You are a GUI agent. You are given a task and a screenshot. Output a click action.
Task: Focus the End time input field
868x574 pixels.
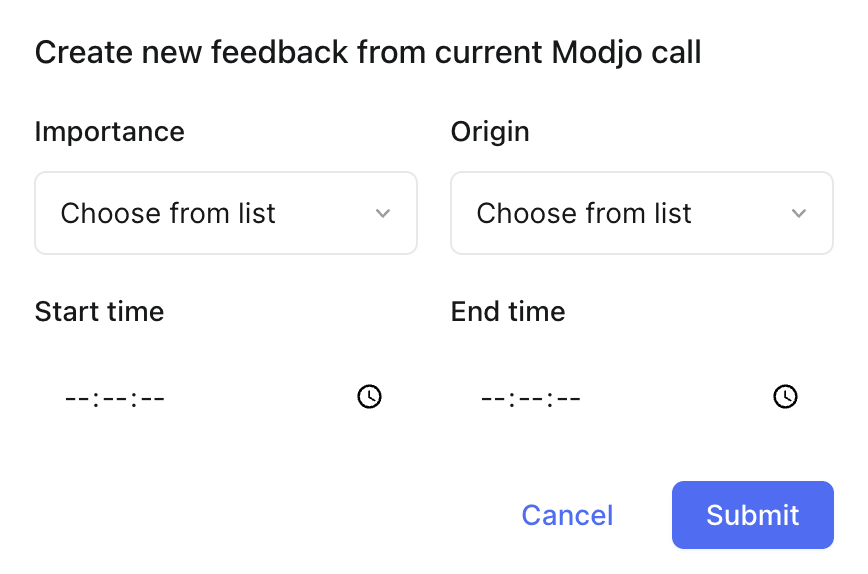[642, 397]
